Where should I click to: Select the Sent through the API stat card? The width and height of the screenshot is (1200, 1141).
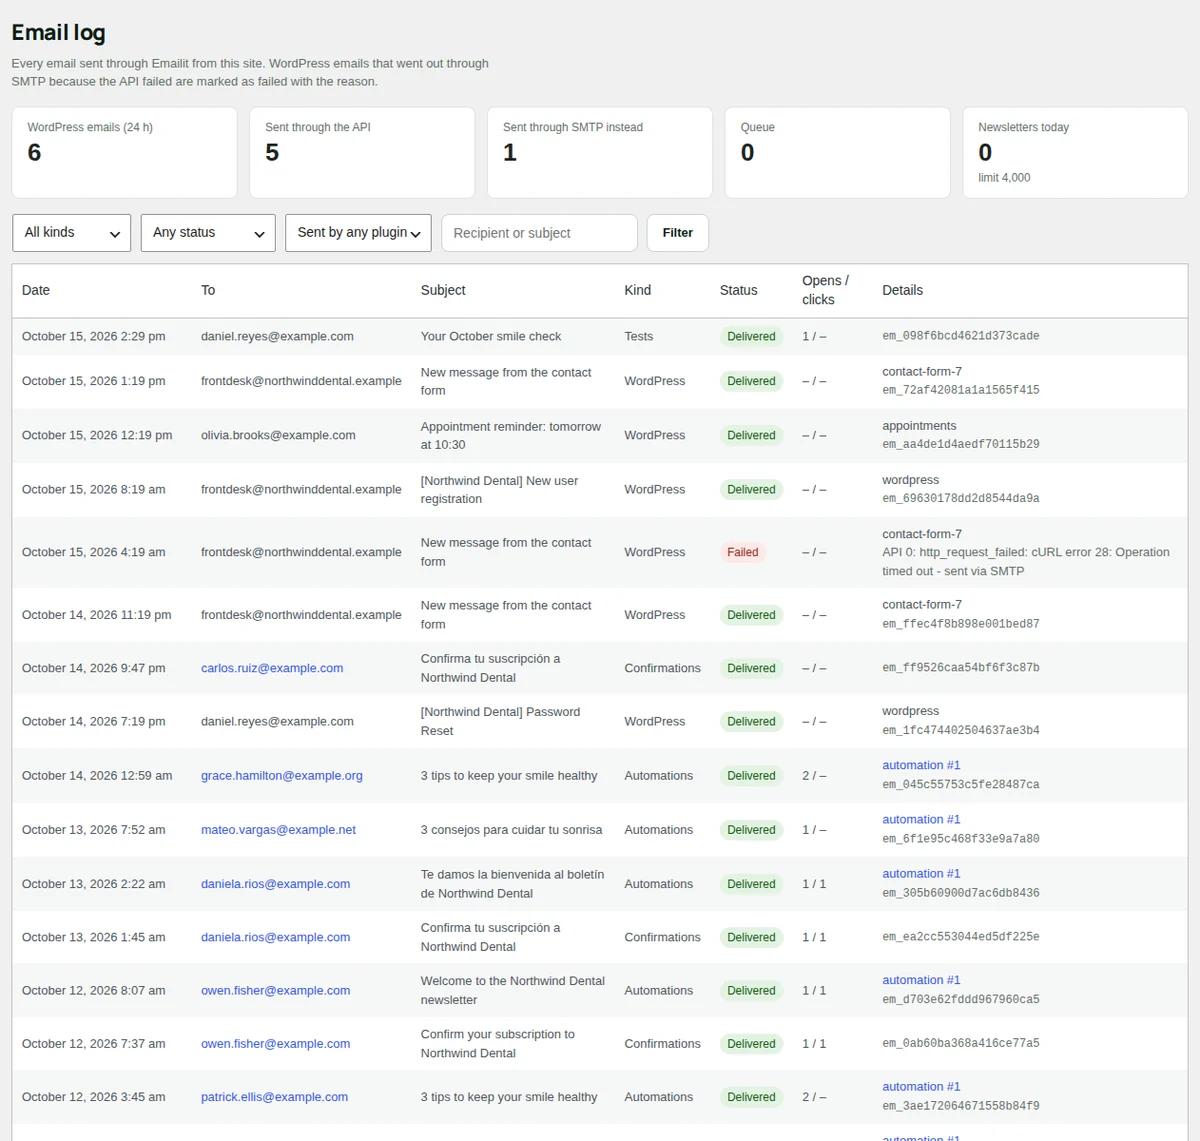tap(362, 152)
